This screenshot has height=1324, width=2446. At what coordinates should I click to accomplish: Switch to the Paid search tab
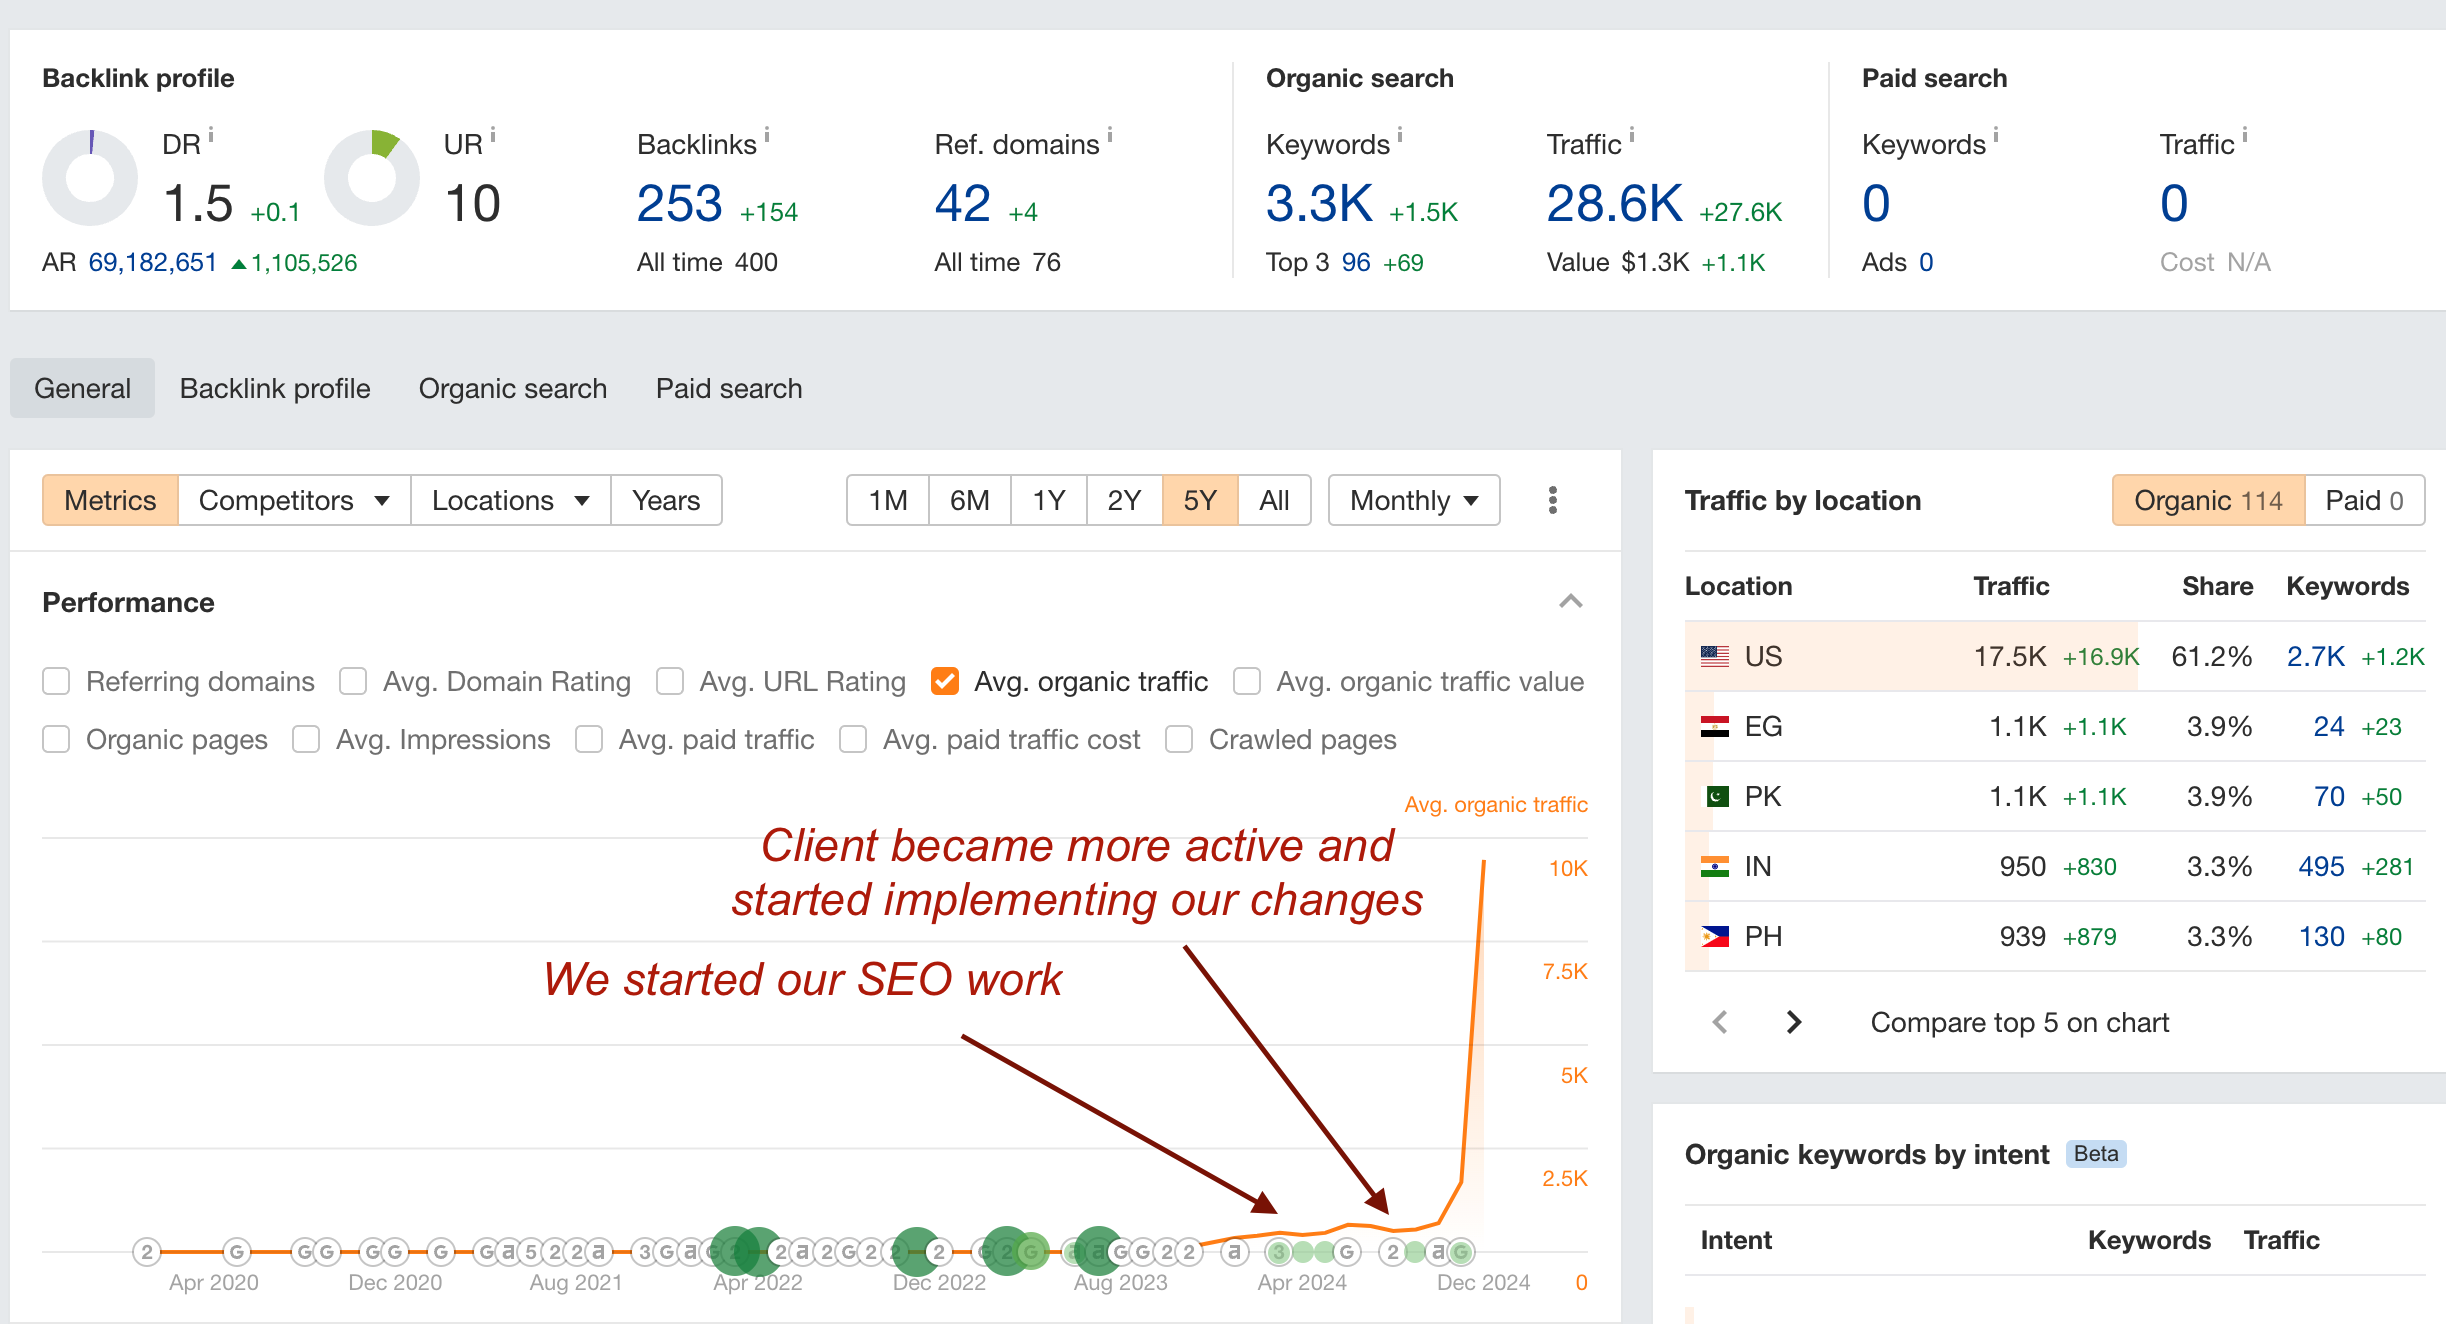729,389
